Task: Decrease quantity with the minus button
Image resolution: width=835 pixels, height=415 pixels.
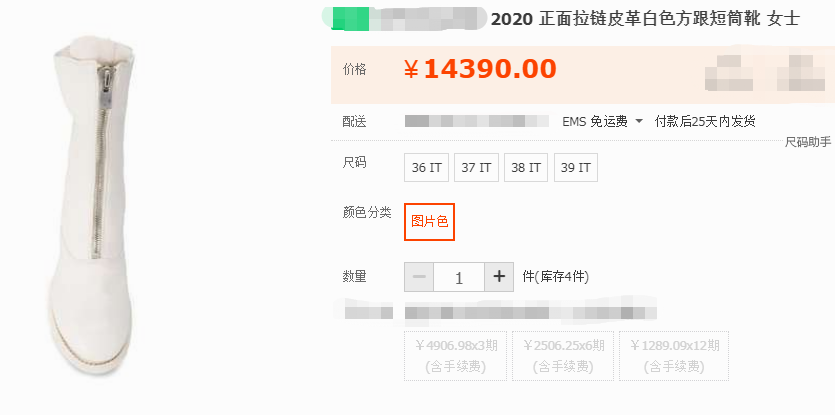Action: coord(419,277)
